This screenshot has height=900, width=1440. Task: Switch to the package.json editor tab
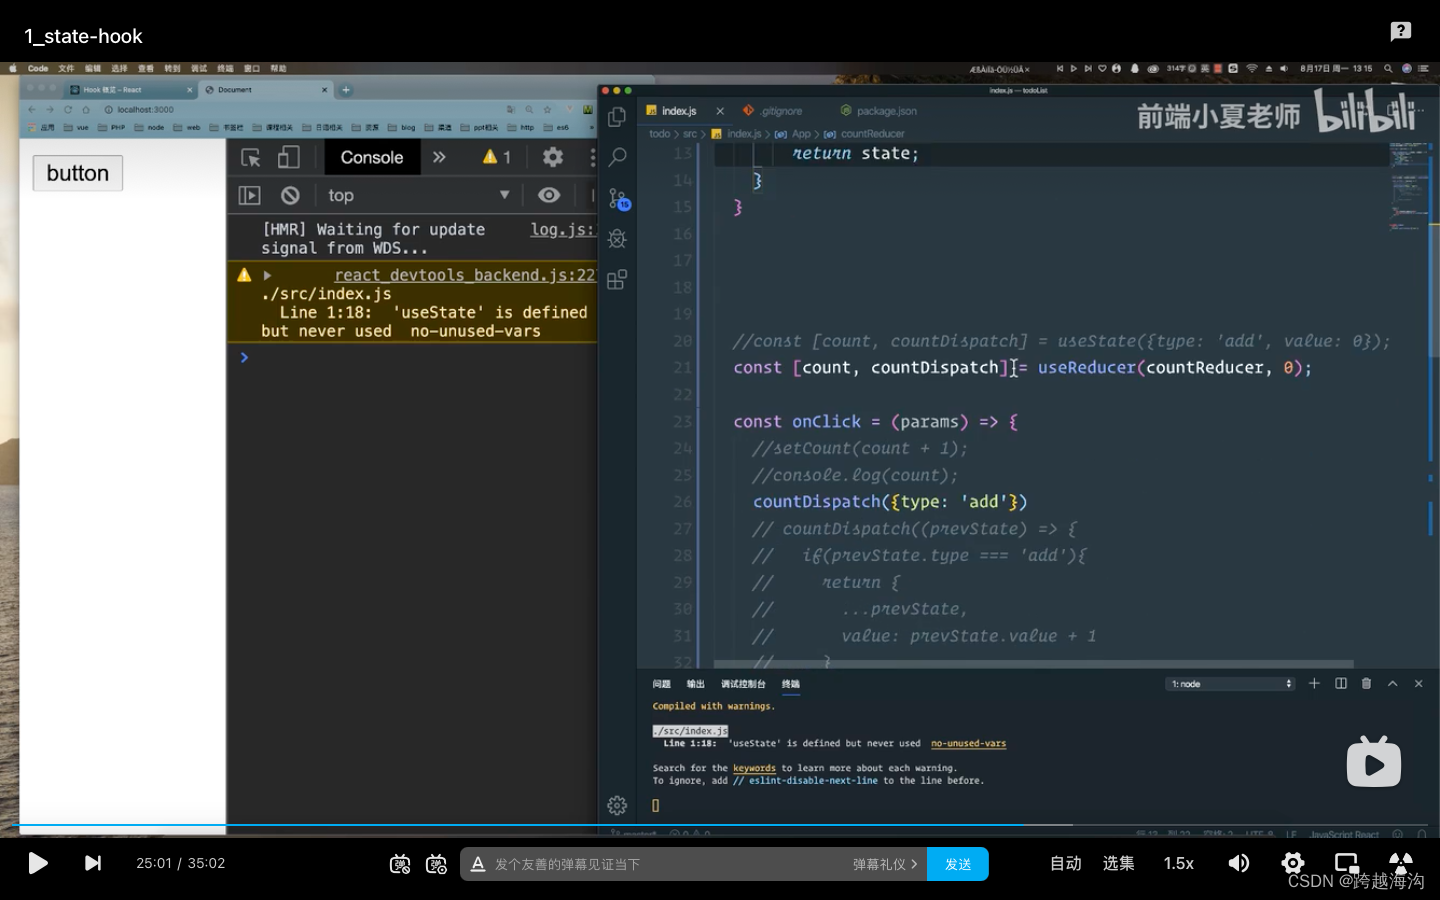(x=879, y=111)
